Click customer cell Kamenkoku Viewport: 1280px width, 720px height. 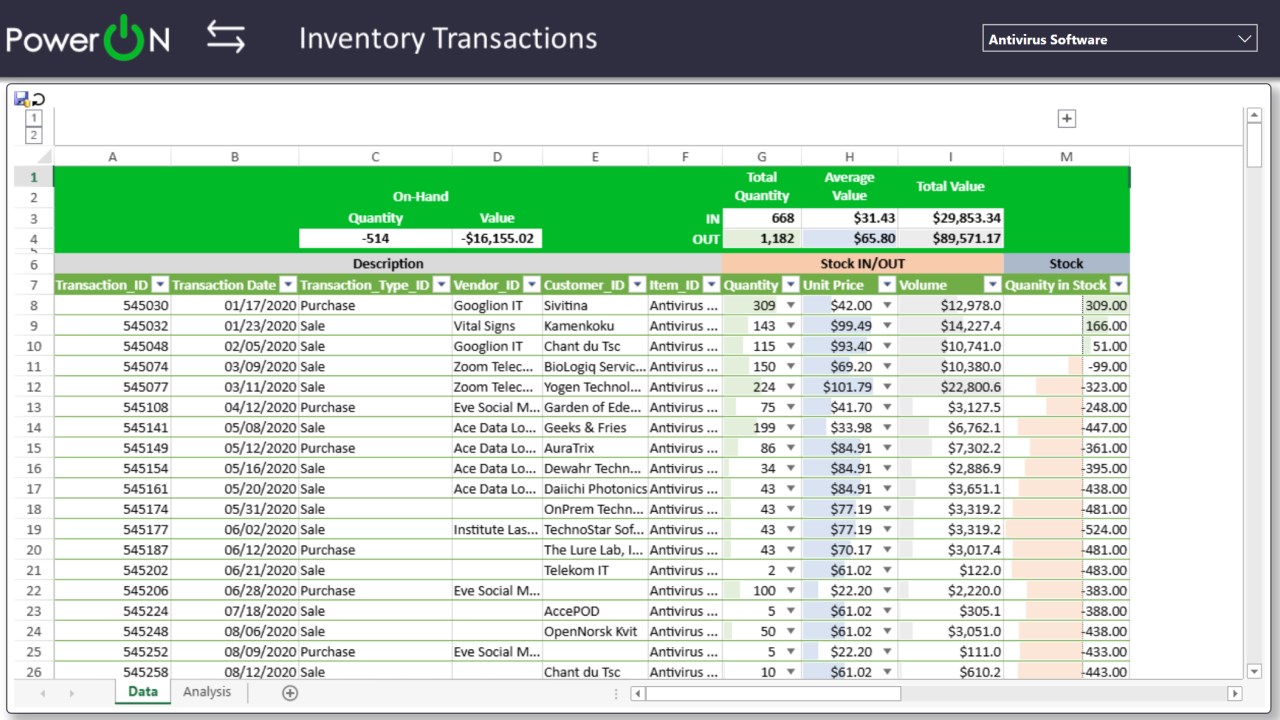pos(595,326)
